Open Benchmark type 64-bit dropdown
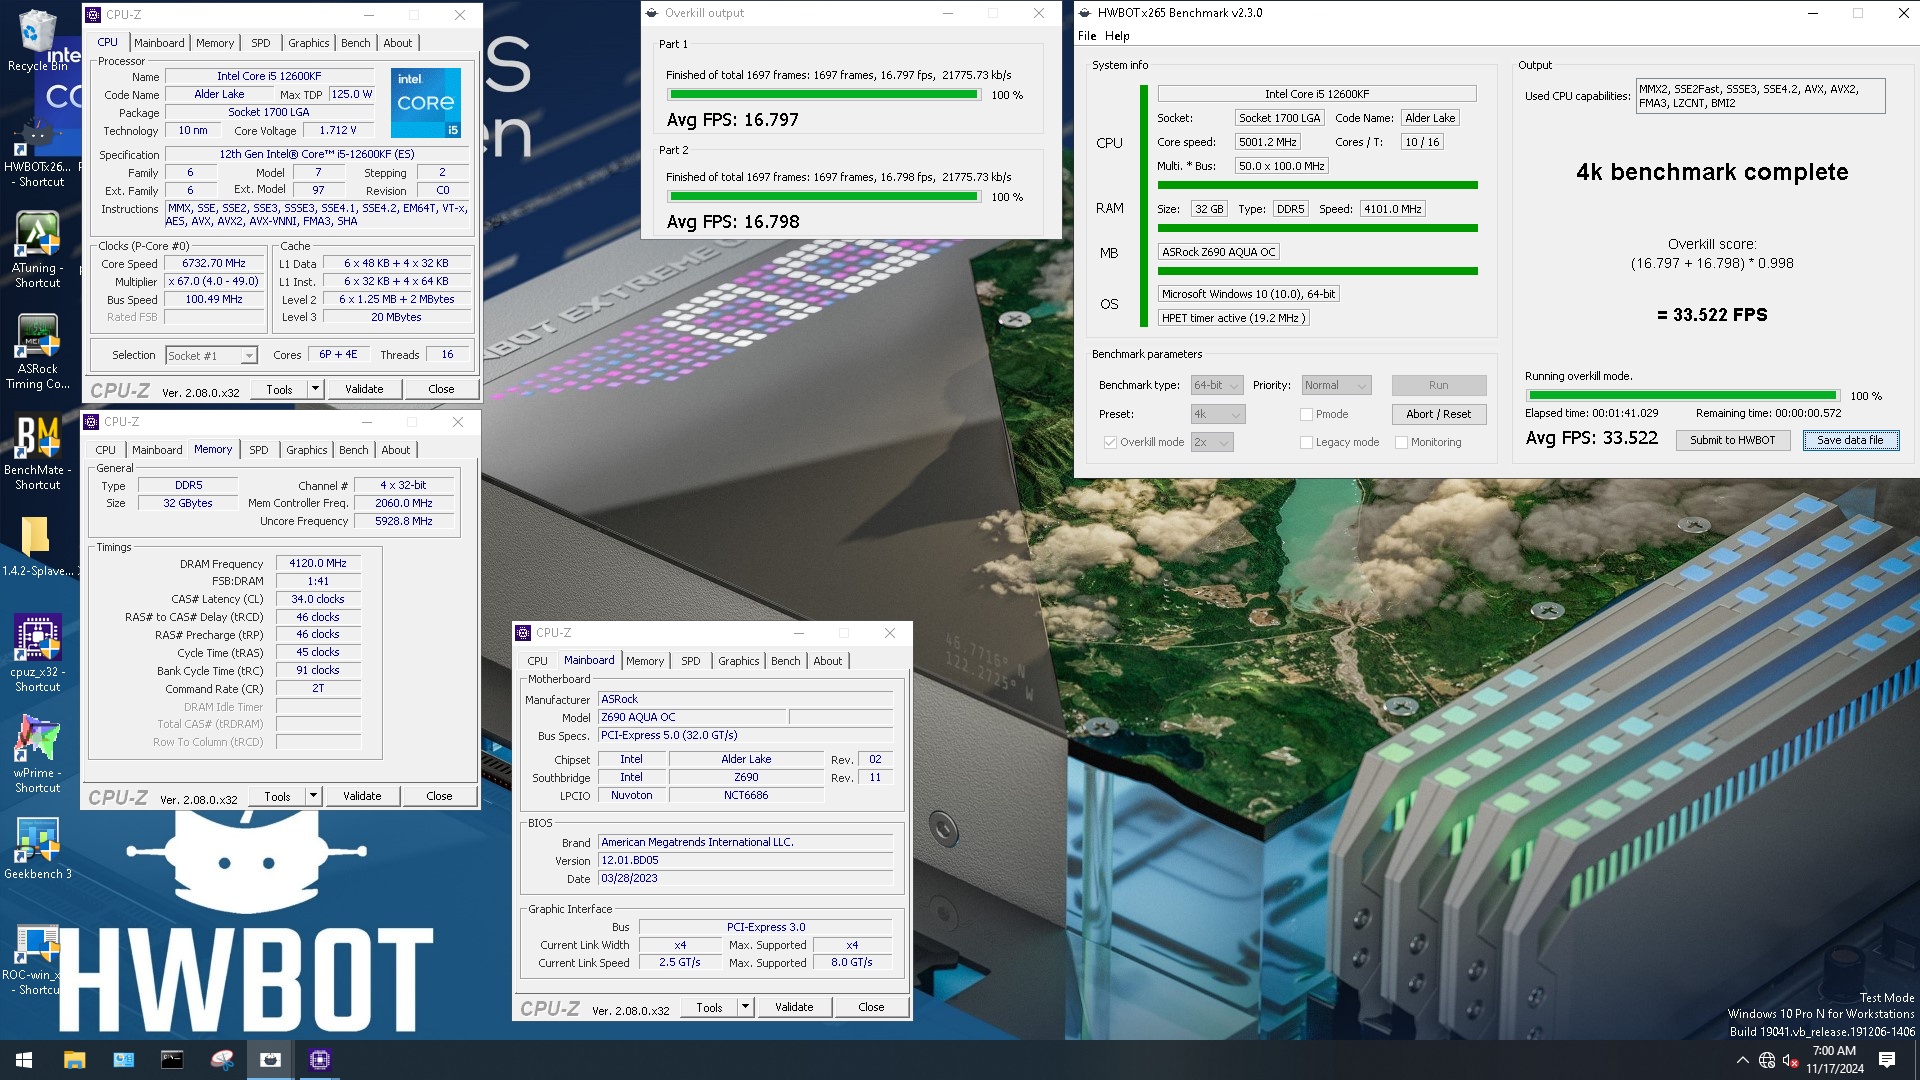 [x=1217, y=385]
